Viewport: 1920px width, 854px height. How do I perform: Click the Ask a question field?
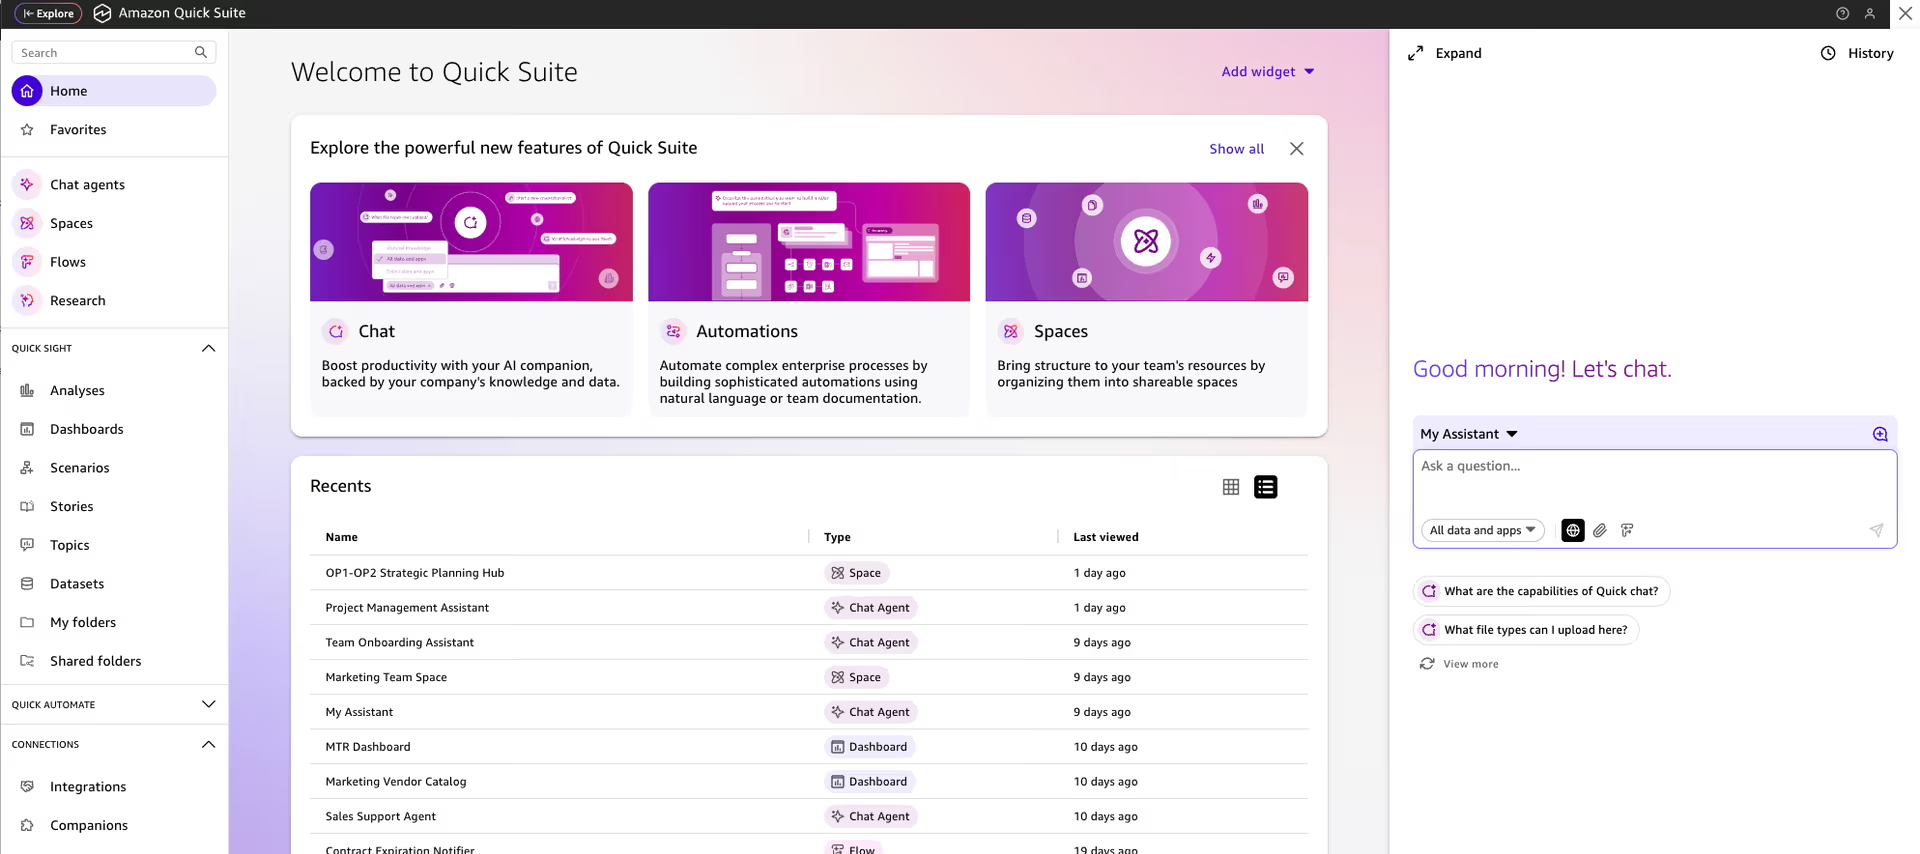click(1653, 480)
